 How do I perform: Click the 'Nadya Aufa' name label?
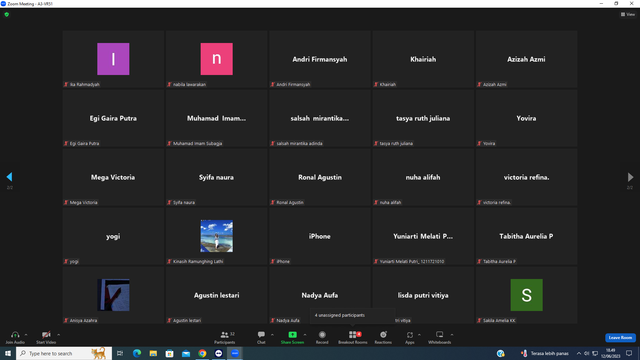[288, 320]
